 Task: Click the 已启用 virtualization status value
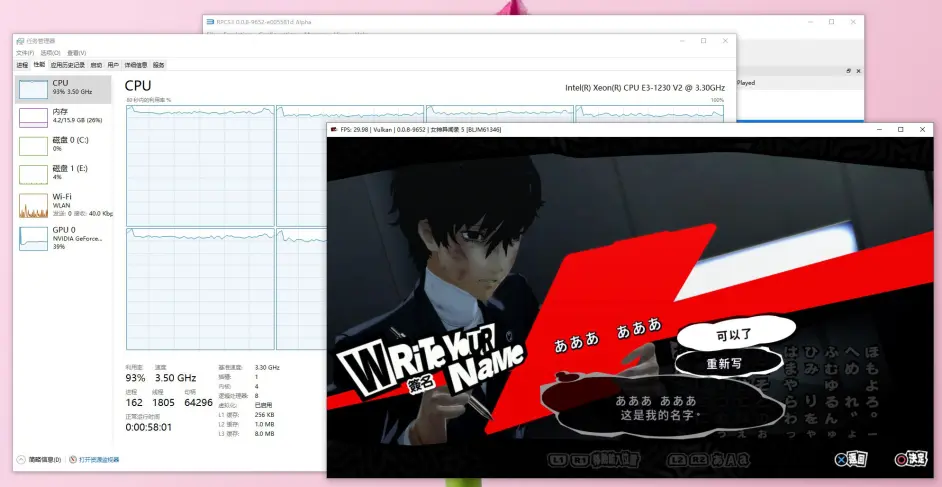click(263, 405)
